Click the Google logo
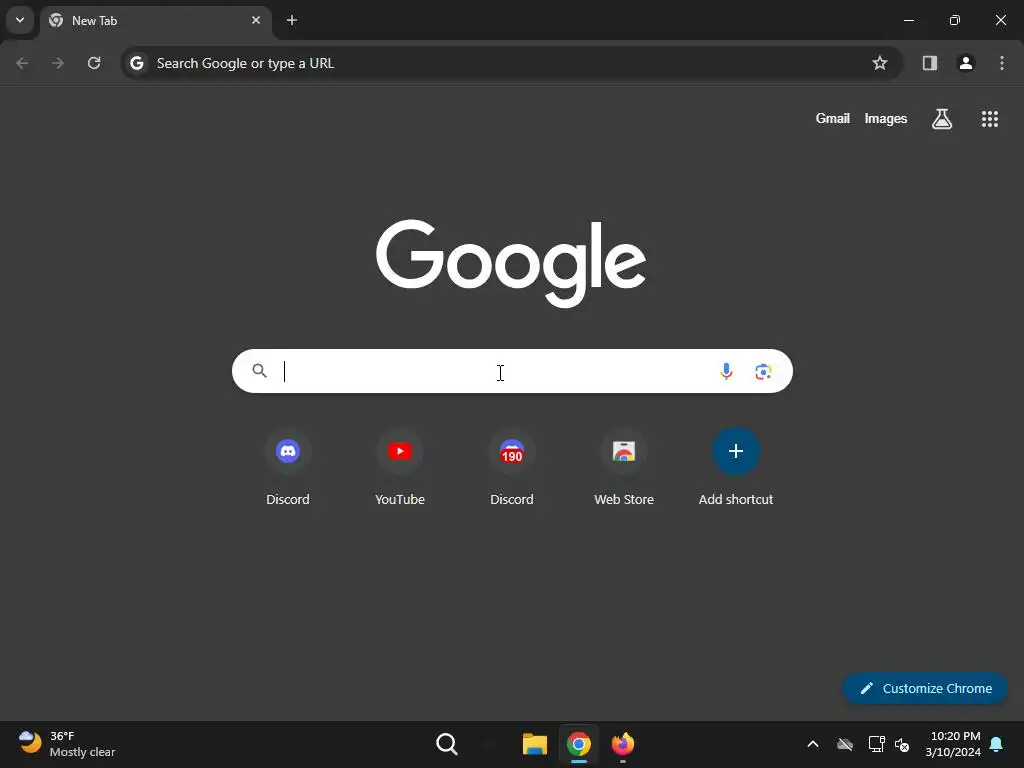Viewport: 1024px width, 768px height. (511, 263)
